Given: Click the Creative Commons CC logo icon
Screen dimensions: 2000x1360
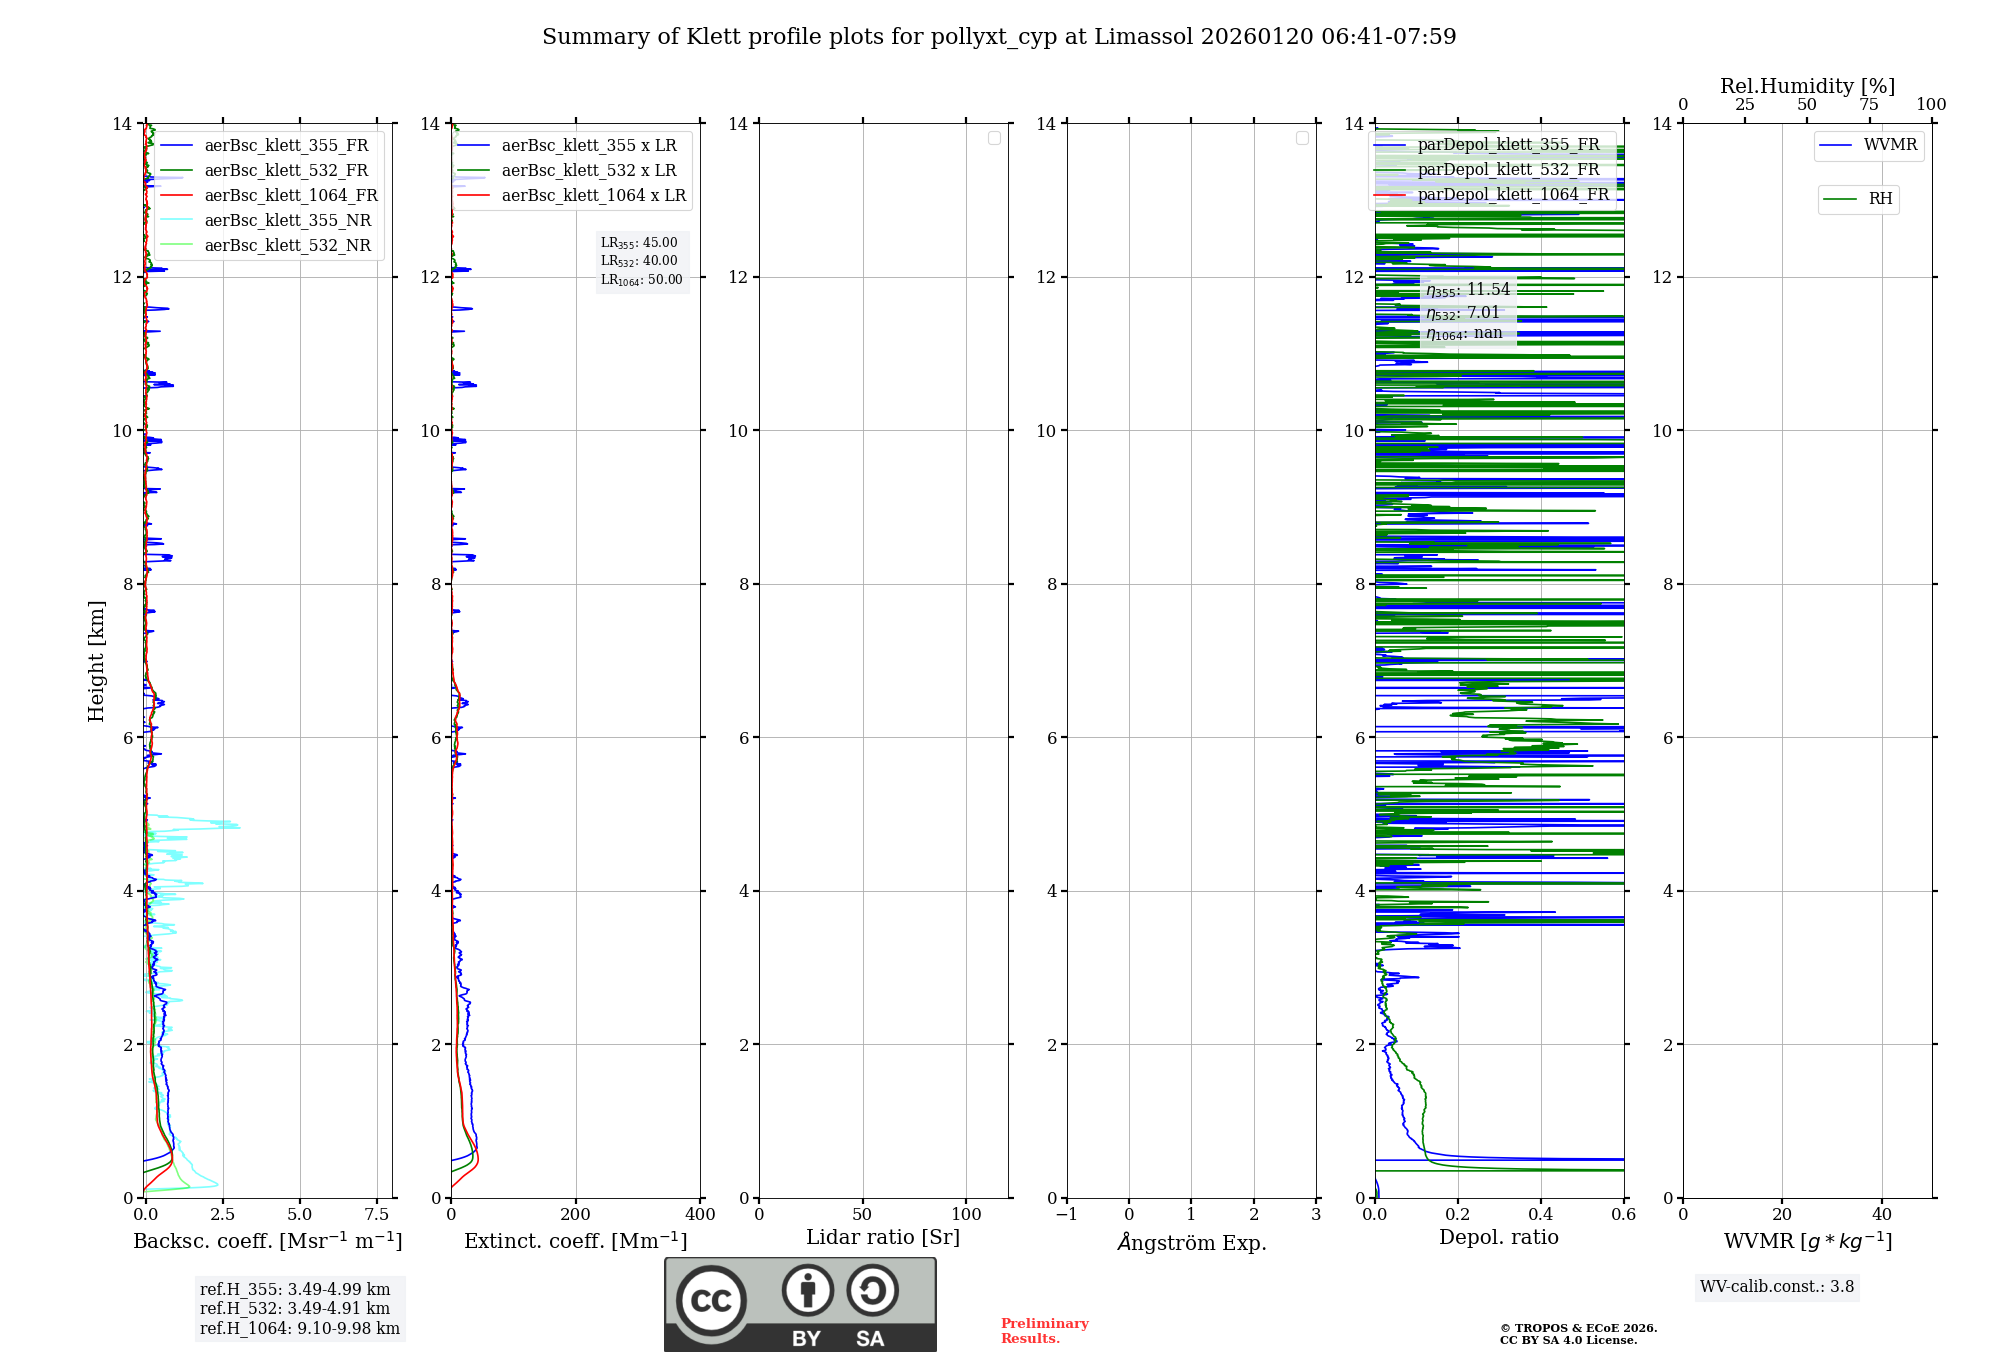Looking at the screenshot, I should [711, 1300].
